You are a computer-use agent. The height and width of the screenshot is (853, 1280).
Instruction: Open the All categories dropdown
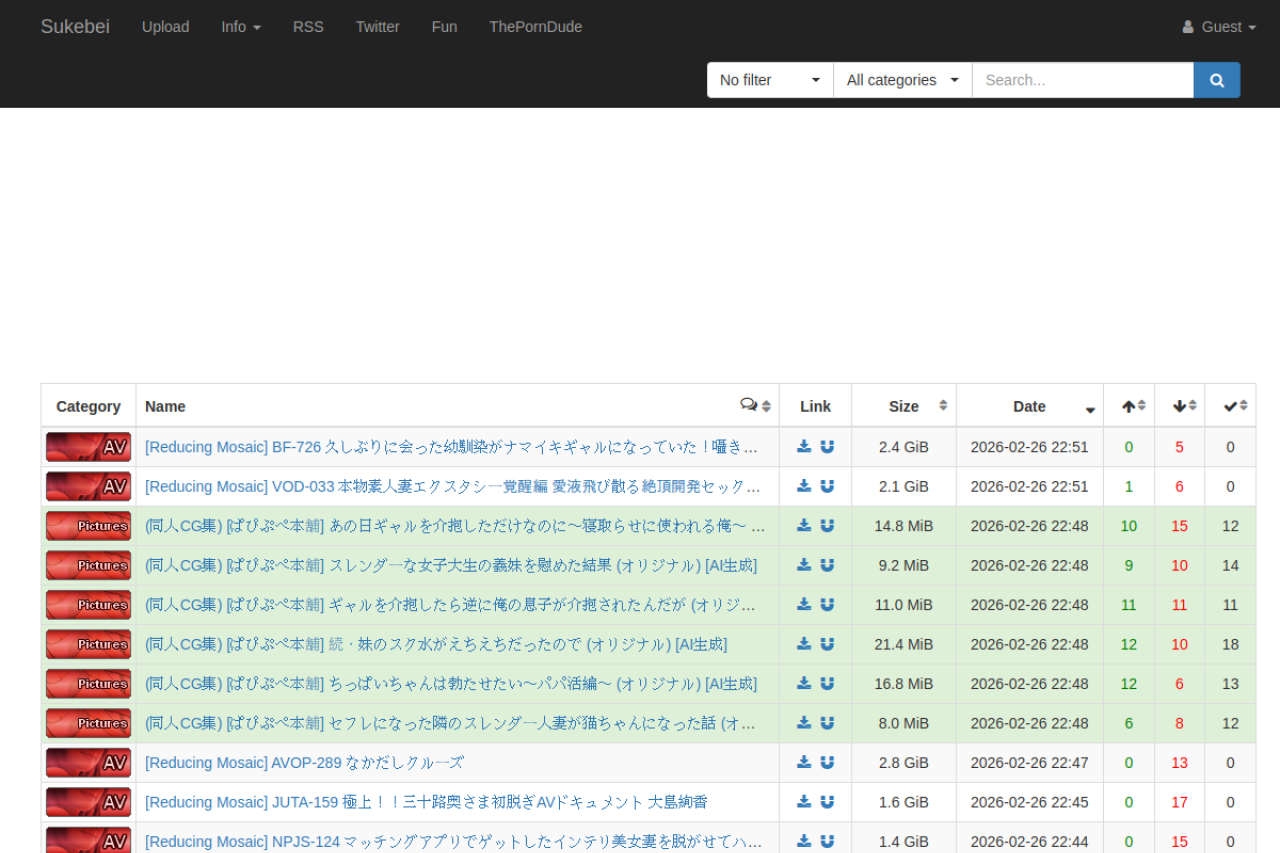(901, 80)
